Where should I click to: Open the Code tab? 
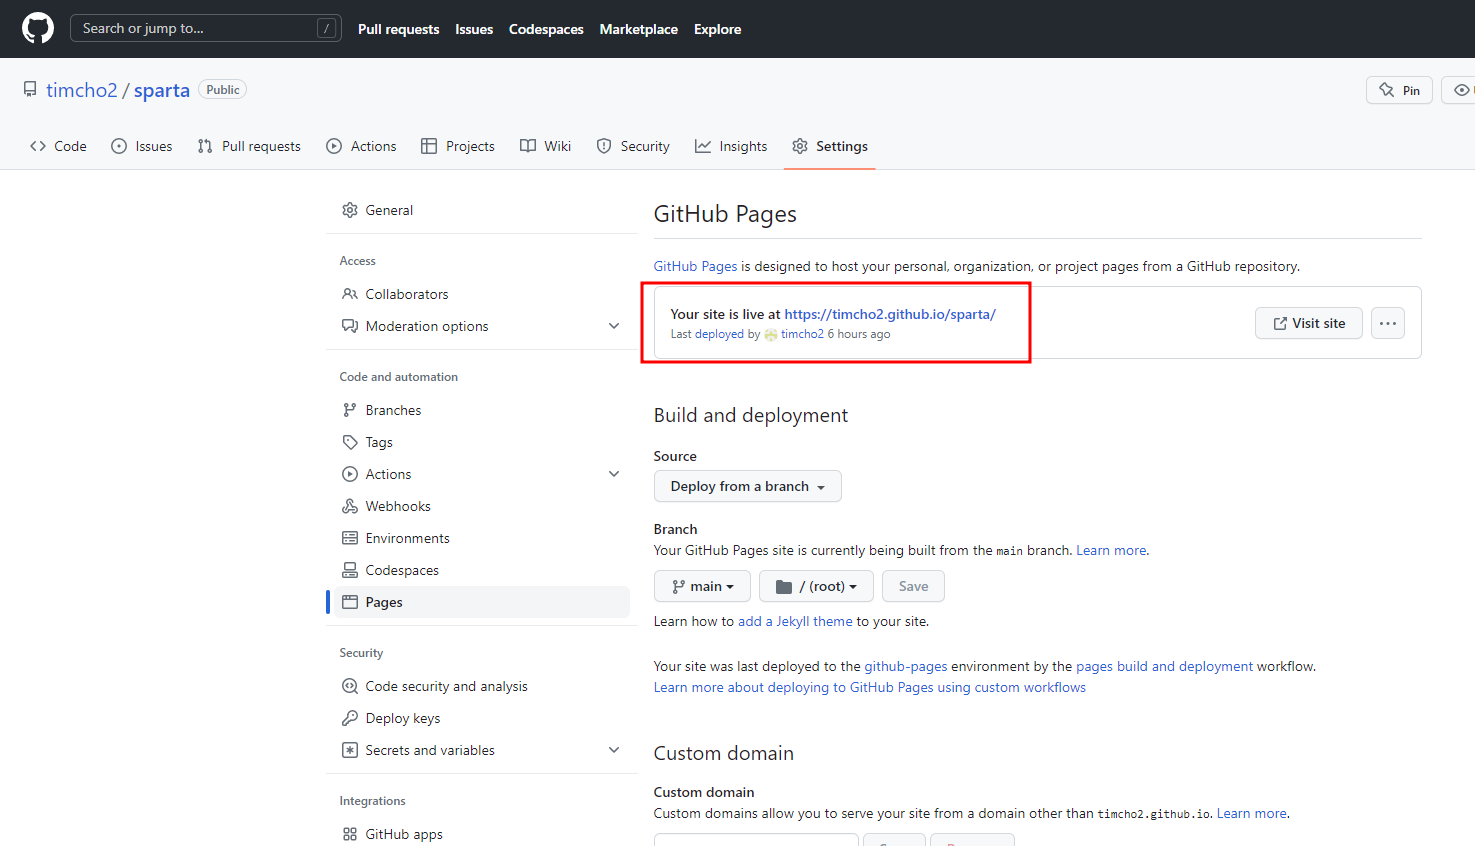click(x=58, y=146)
